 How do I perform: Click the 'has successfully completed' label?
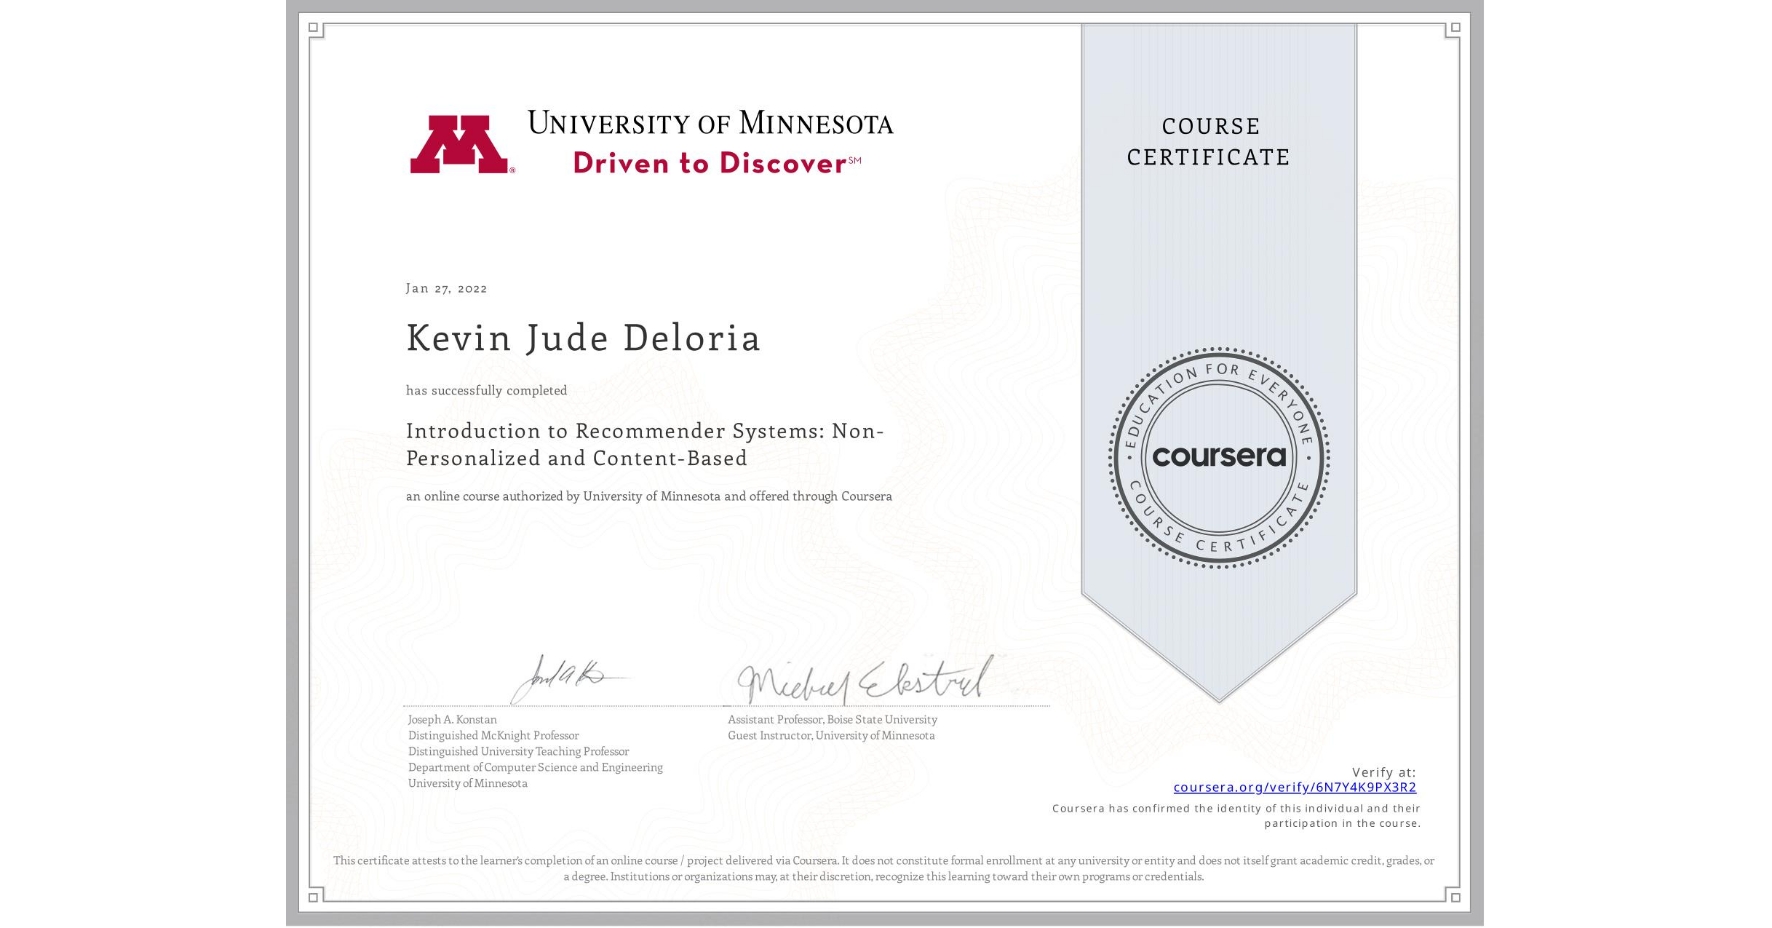(x=485, y=390)
